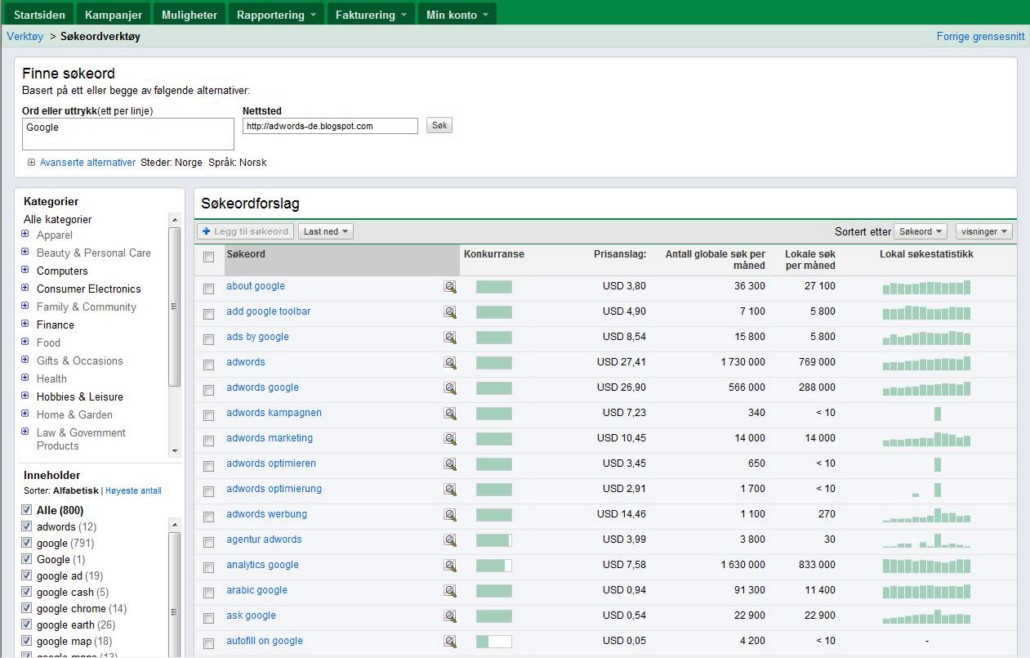Expand the Health category
1030x658 pixels.
pyautogui.click(x=25, y=378)
